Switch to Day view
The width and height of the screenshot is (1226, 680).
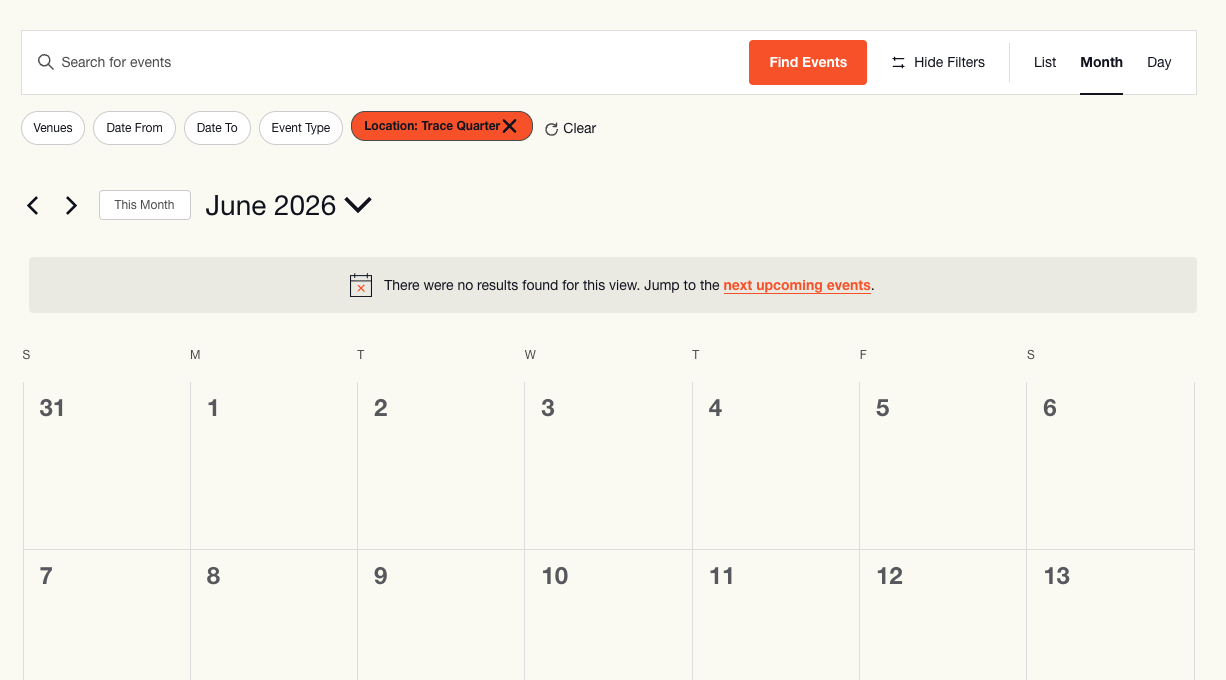pos(1159,62)
